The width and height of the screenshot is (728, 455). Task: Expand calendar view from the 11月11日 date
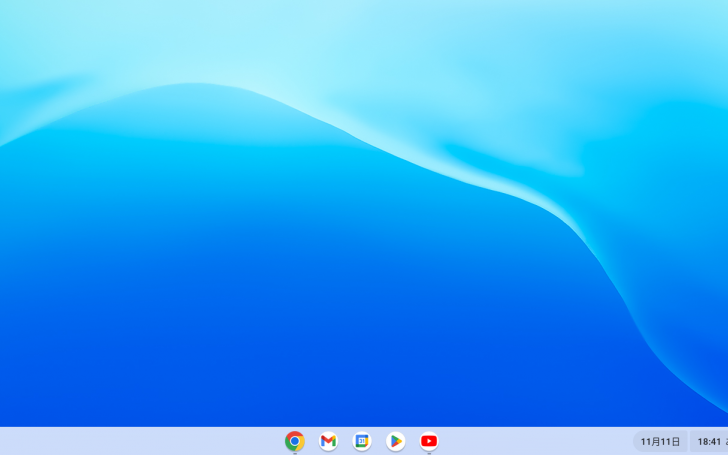point(660,441)
